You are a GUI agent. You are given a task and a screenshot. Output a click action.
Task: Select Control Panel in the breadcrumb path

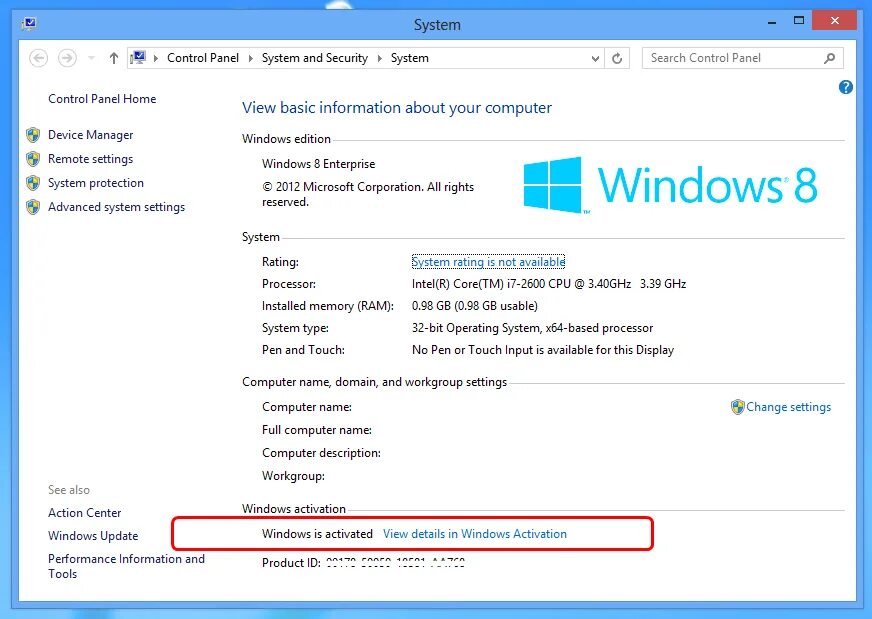point(203,57)
